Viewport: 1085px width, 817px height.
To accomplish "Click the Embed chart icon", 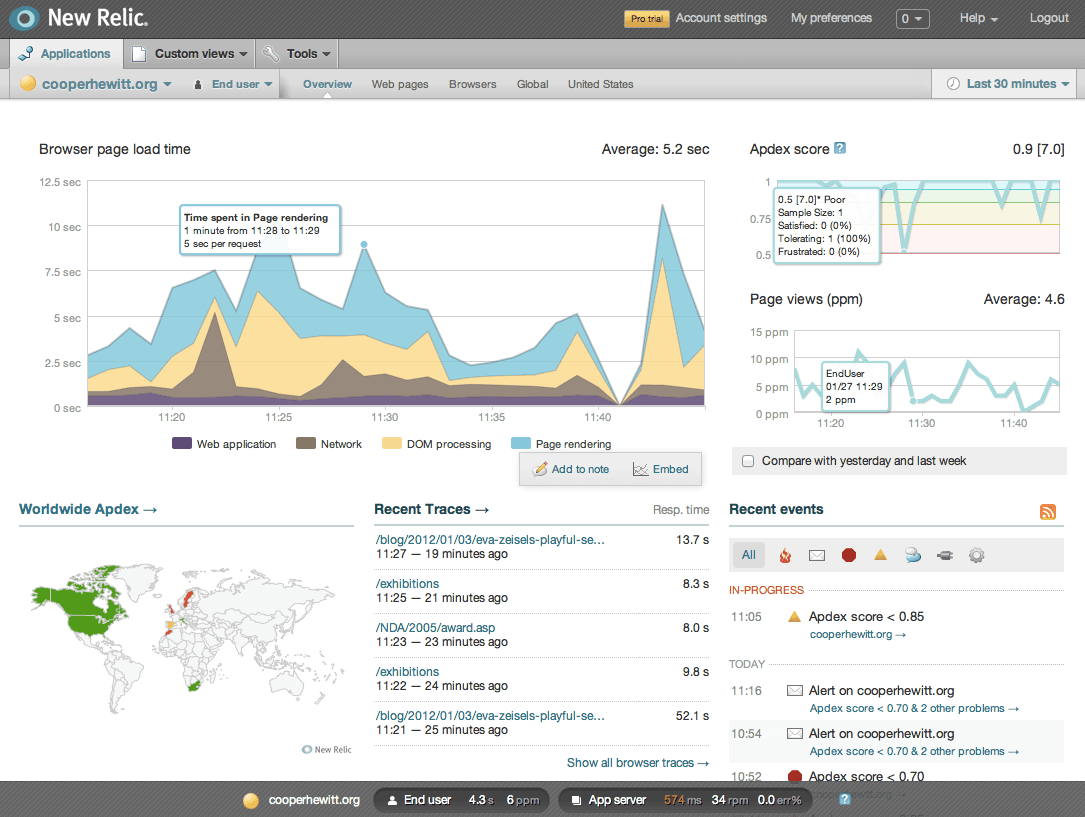I will [641, 469].
